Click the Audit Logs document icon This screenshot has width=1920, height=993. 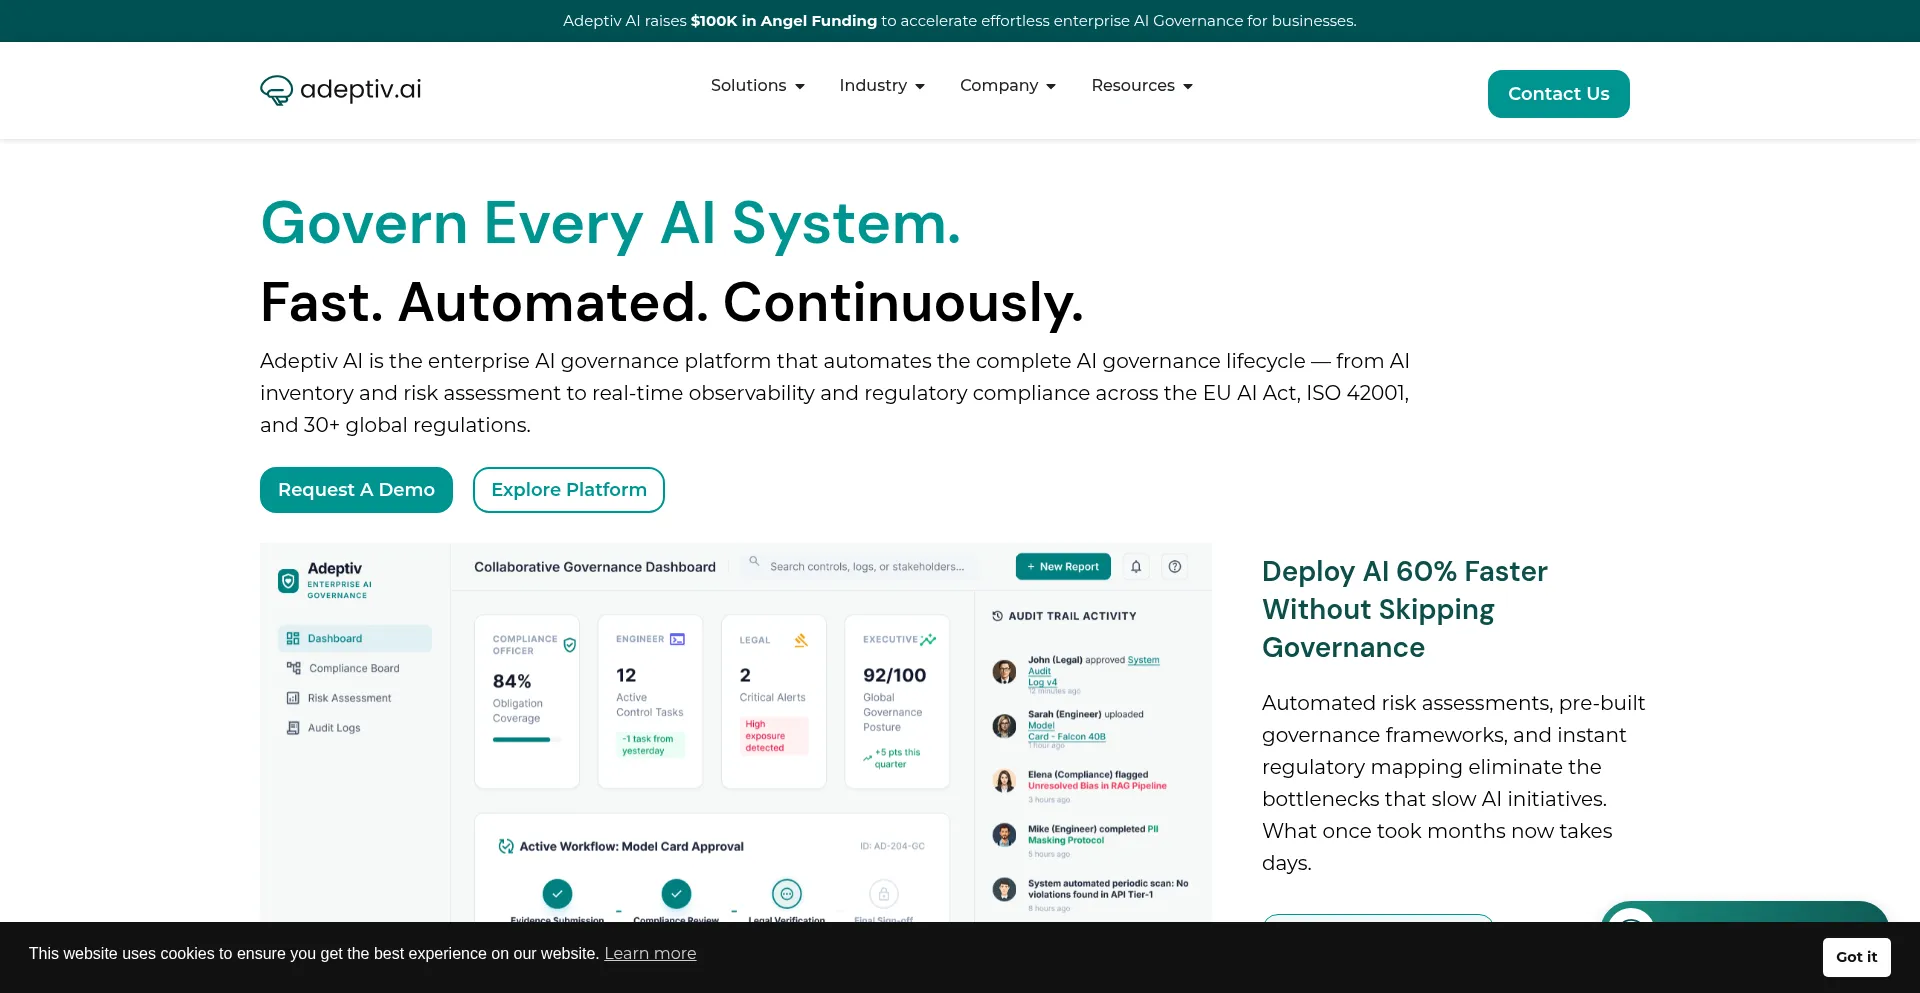(x=293, y=728)
